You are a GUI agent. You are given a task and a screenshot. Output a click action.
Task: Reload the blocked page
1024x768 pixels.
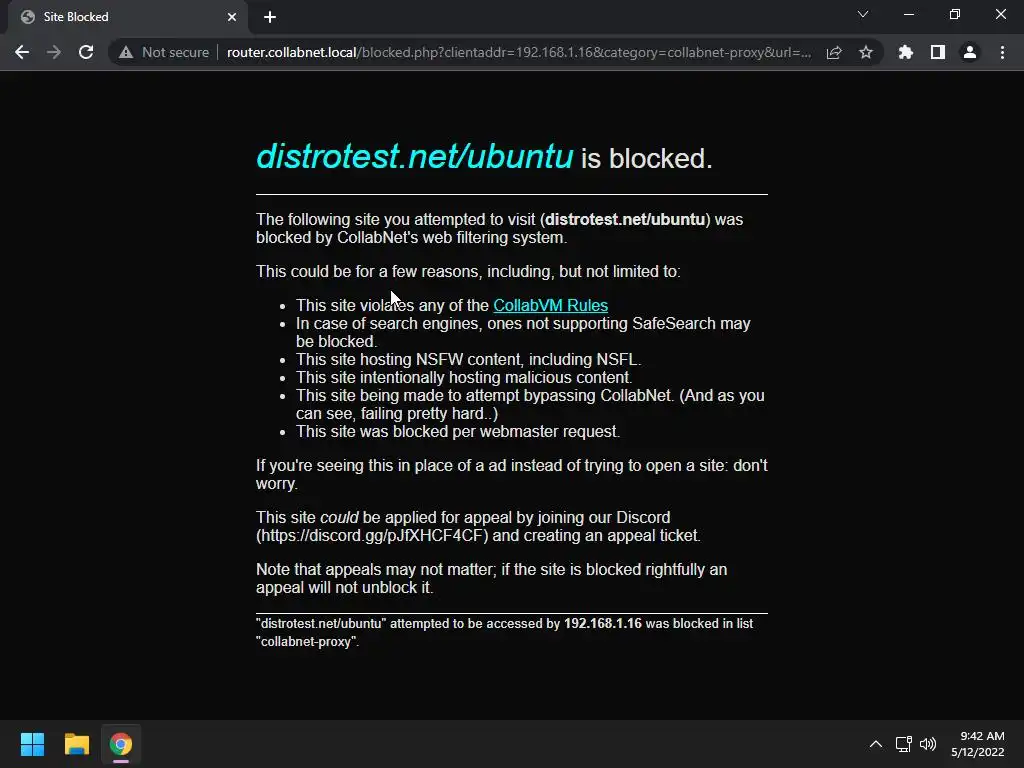tap(86, 52)
